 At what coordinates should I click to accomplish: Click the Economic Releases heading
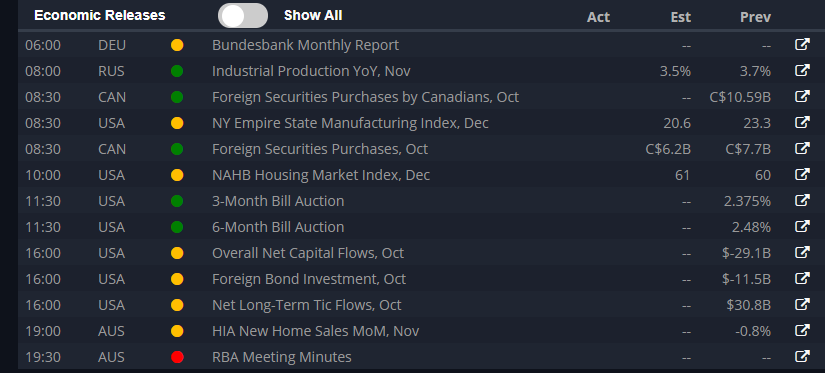coord(99,15)
